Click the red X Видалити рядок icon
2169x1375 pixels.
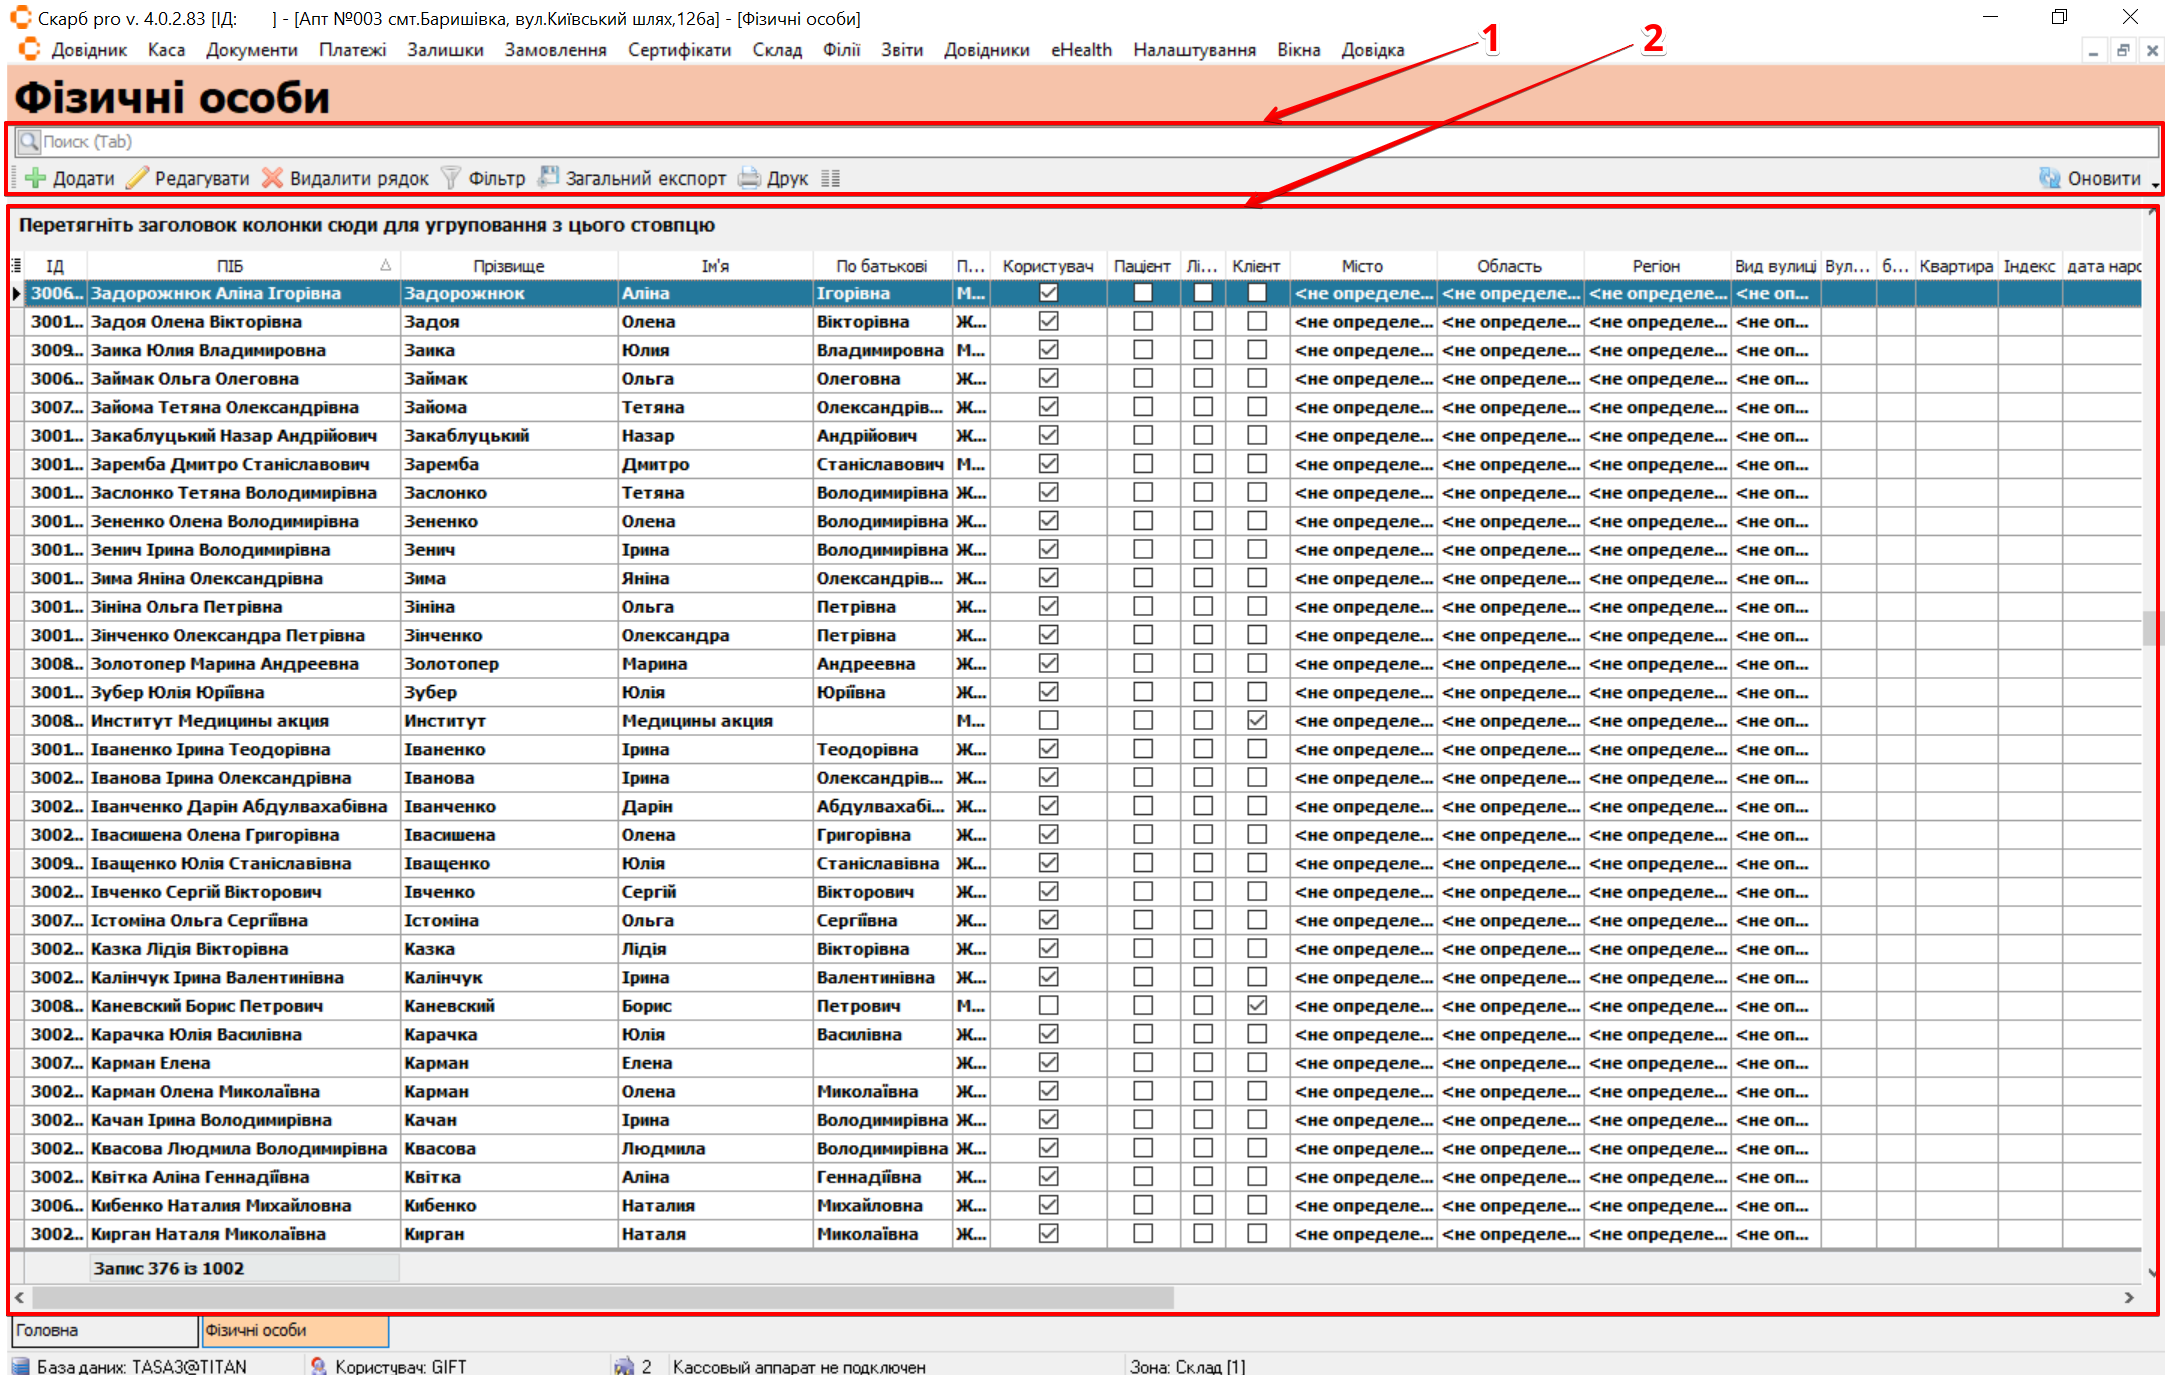tap(272, 178)
